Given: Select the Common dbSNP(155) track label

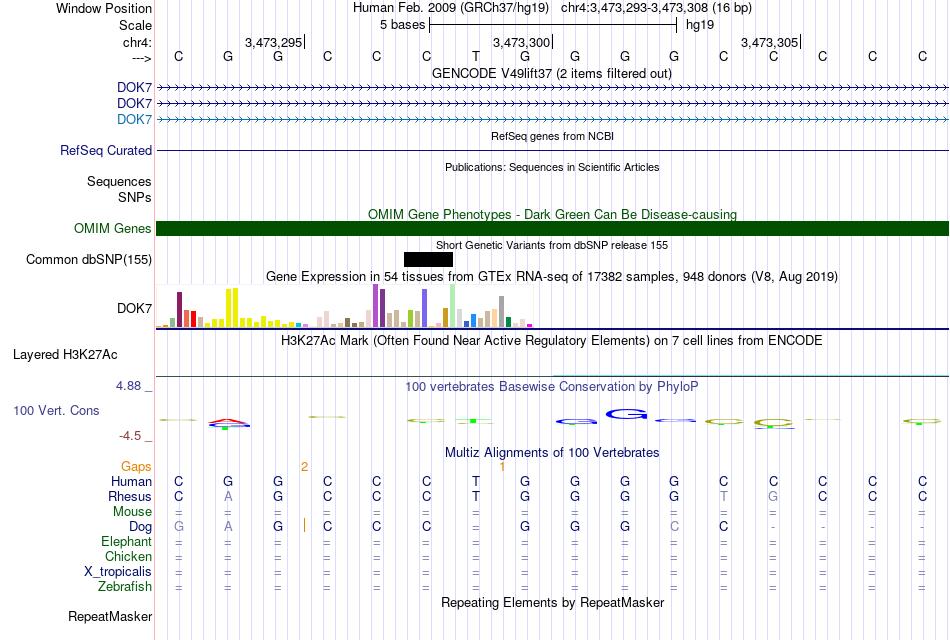Looking at the screenshot, I should [x=89, y=259].
